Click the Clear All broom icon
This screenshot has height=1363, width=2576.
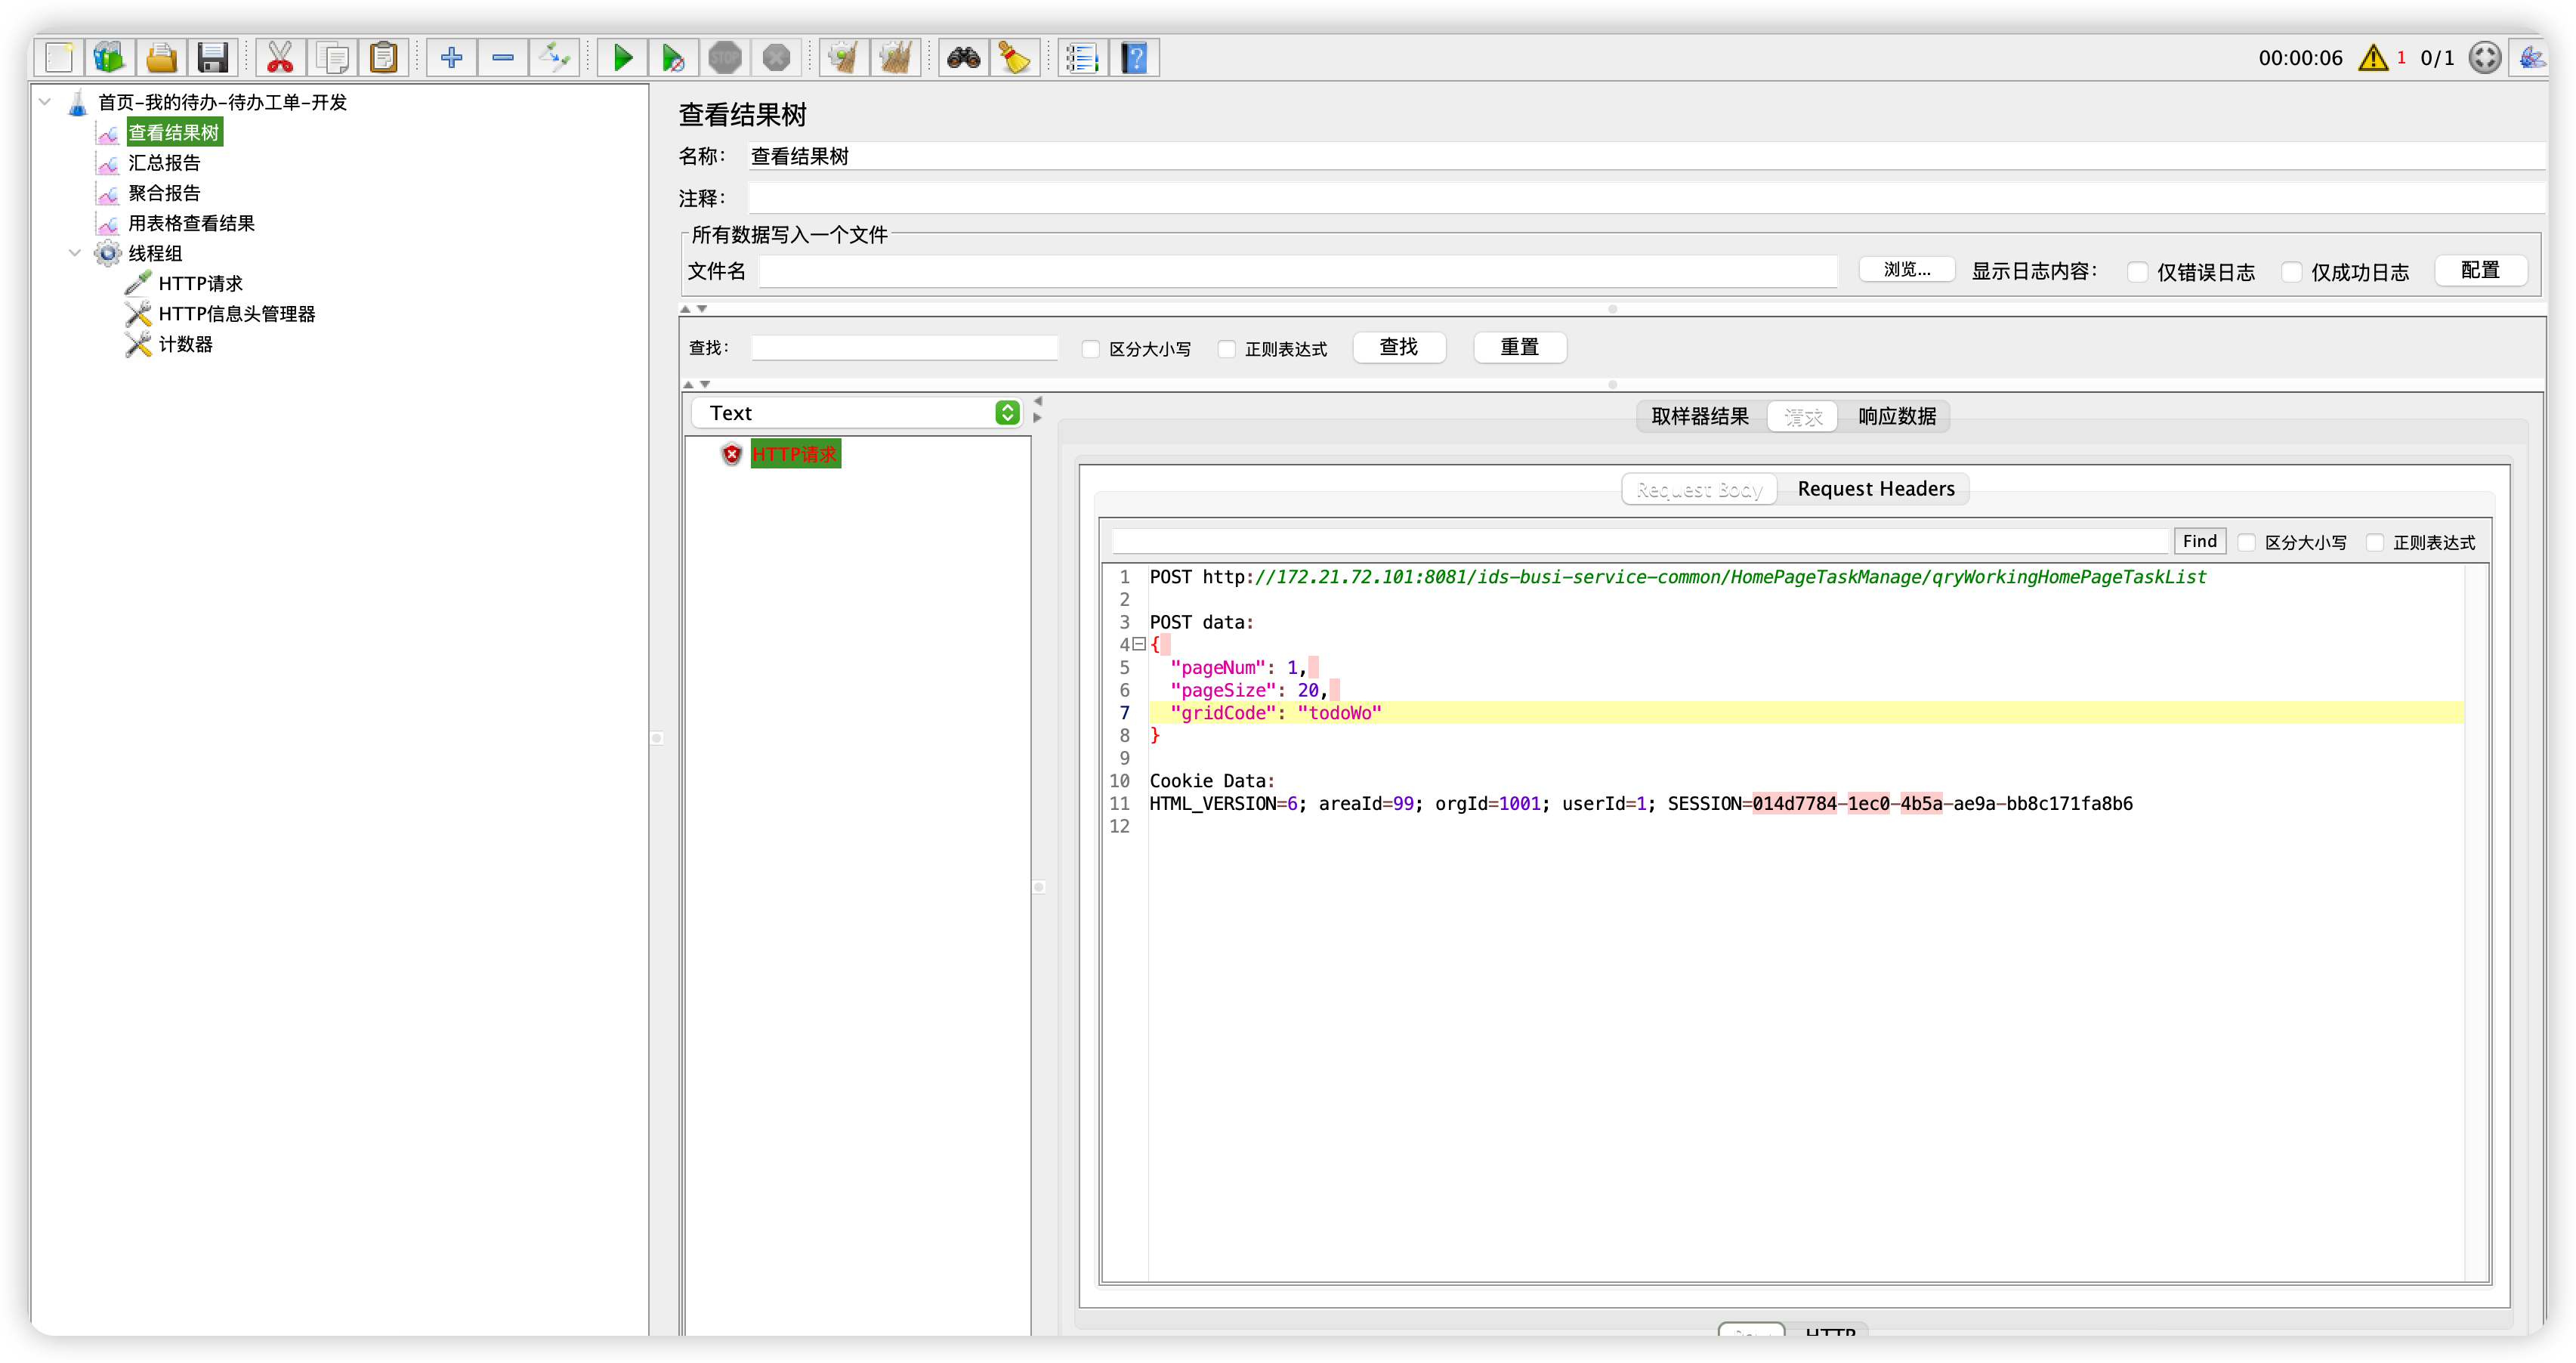[895, 58]
